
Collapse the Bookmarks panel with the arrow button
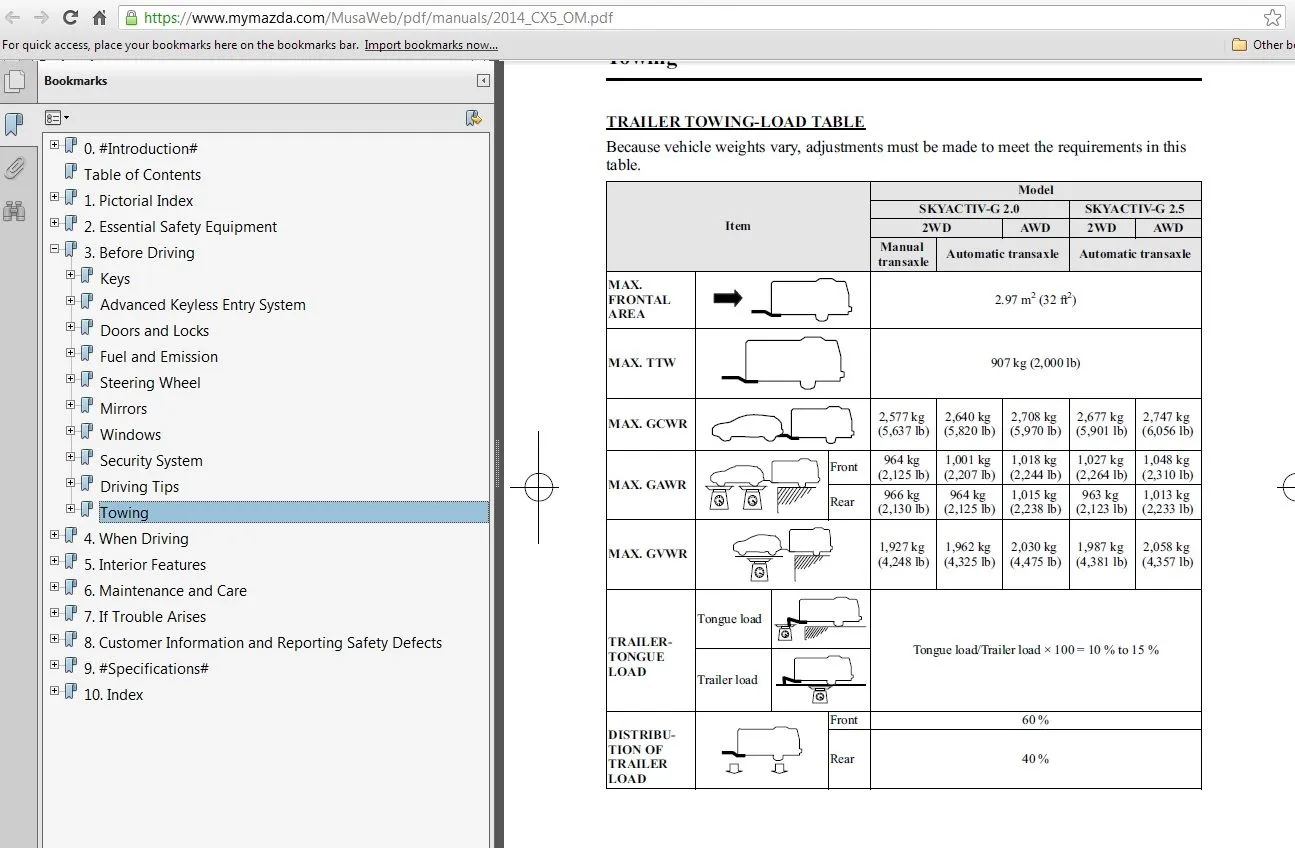(483, 81)
